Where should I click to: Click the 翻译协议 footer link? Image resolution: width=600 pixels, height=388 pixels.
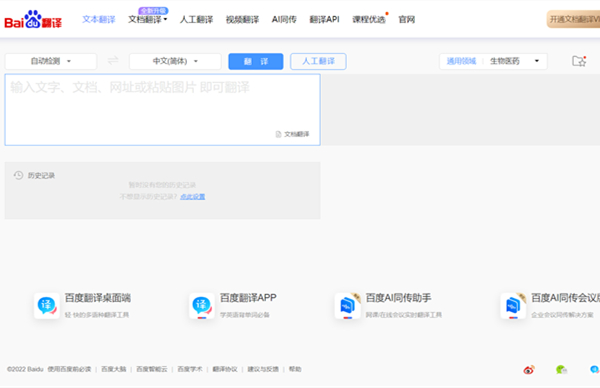pos(225,369)
